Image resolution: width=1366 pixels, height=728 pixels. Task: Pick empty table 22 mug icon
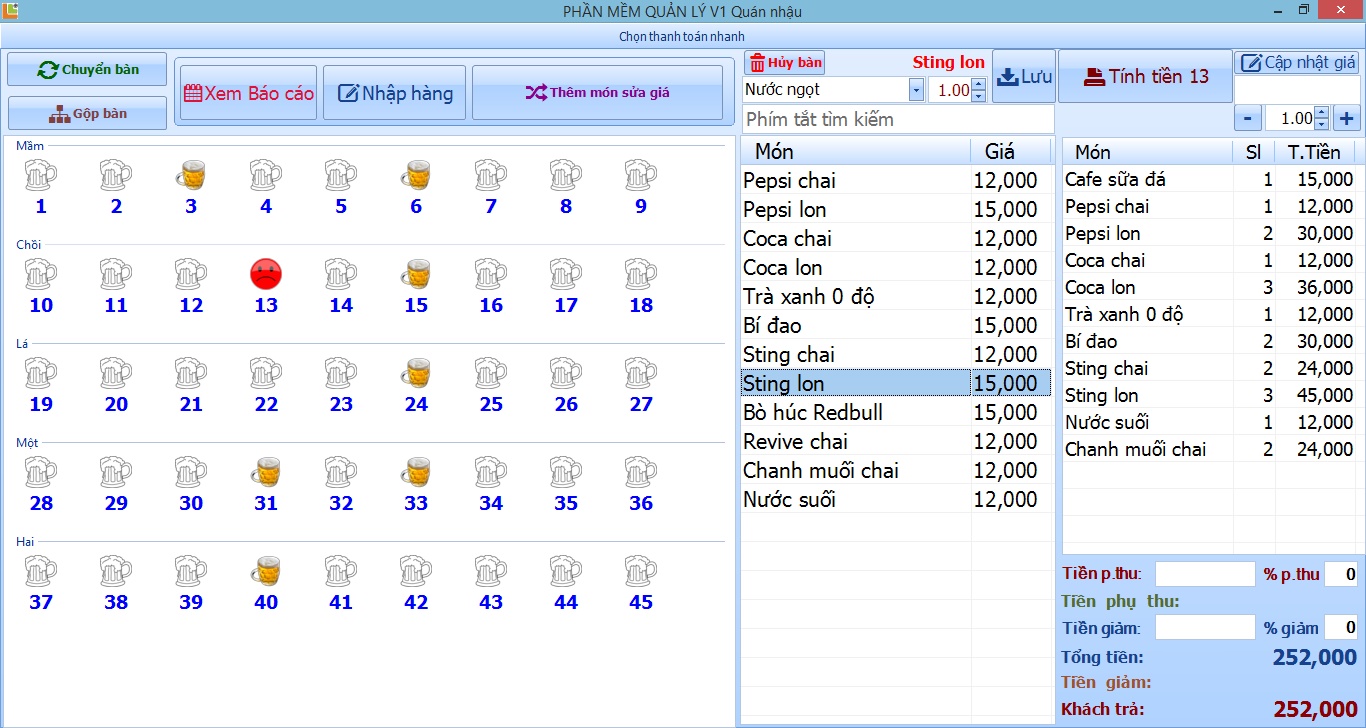click(x=266, y=373)
